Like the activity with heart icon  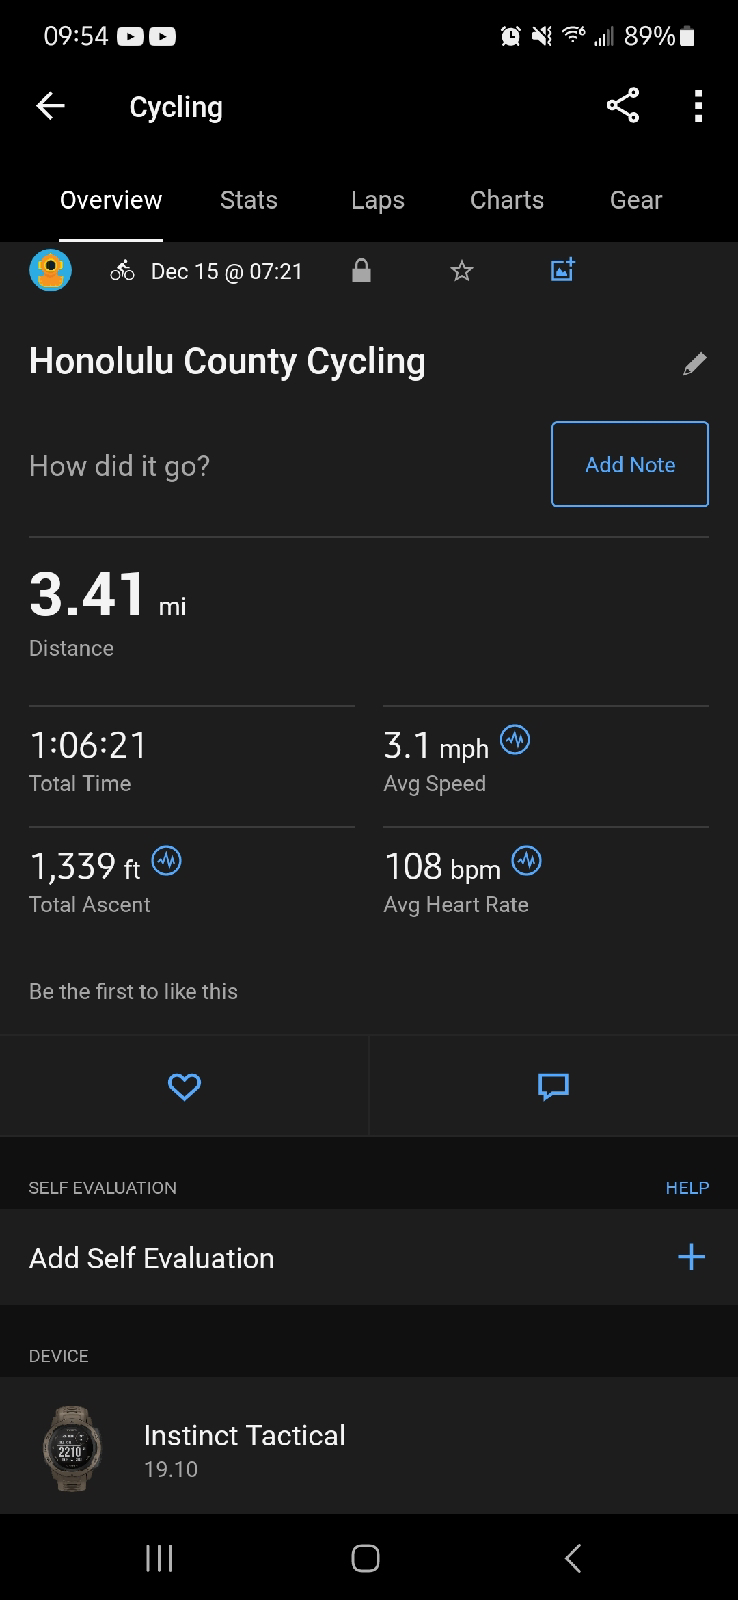[184, 1086]
